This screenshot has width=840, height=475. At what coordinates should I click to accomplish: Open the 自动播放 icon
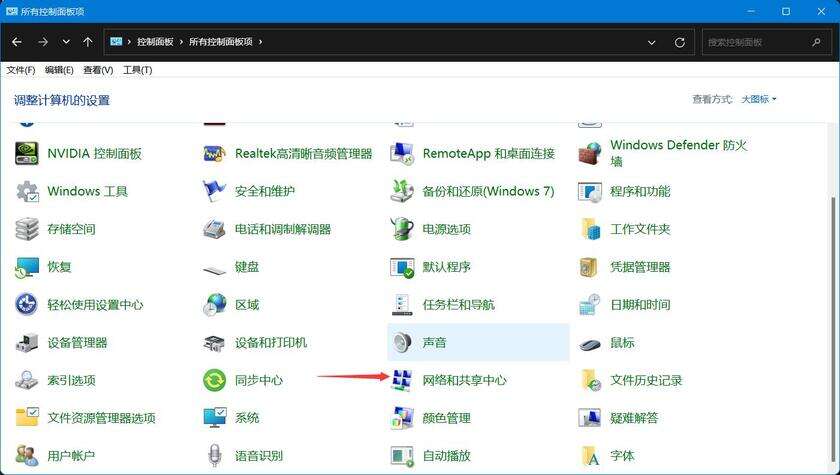tap(402, 456)
